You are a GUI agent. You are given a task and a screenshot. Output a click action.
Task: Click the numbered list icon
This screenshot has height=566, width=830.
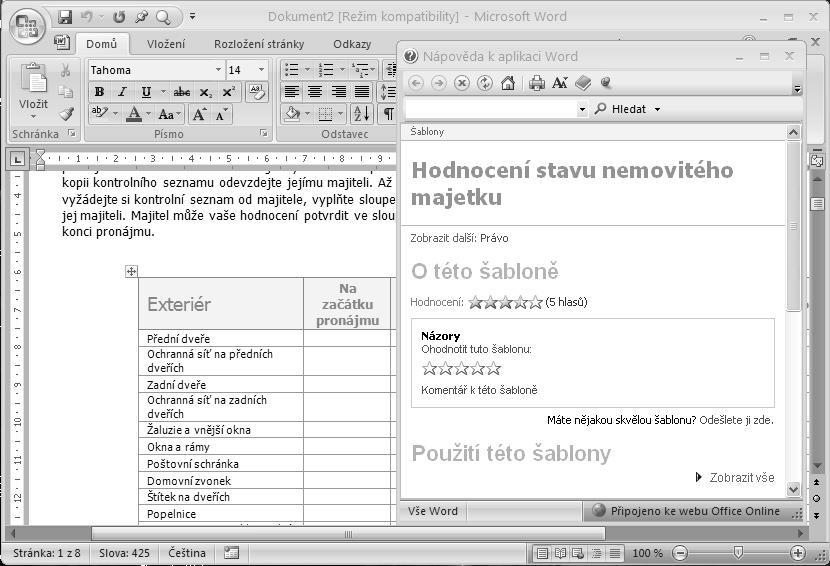coord(326,70)
